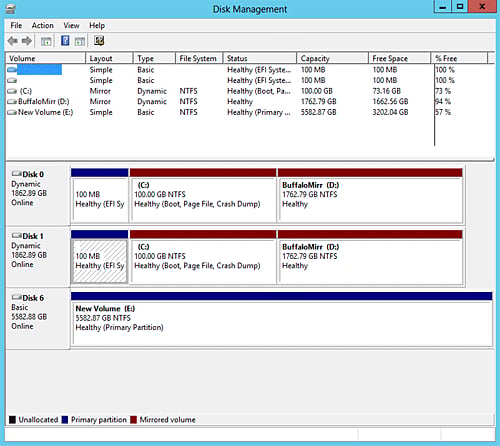The height and width of the screenshot is (446, 500).
Task: Click capacity 1762.79 GB in the volume list
Action: click(x=319, y=102)
